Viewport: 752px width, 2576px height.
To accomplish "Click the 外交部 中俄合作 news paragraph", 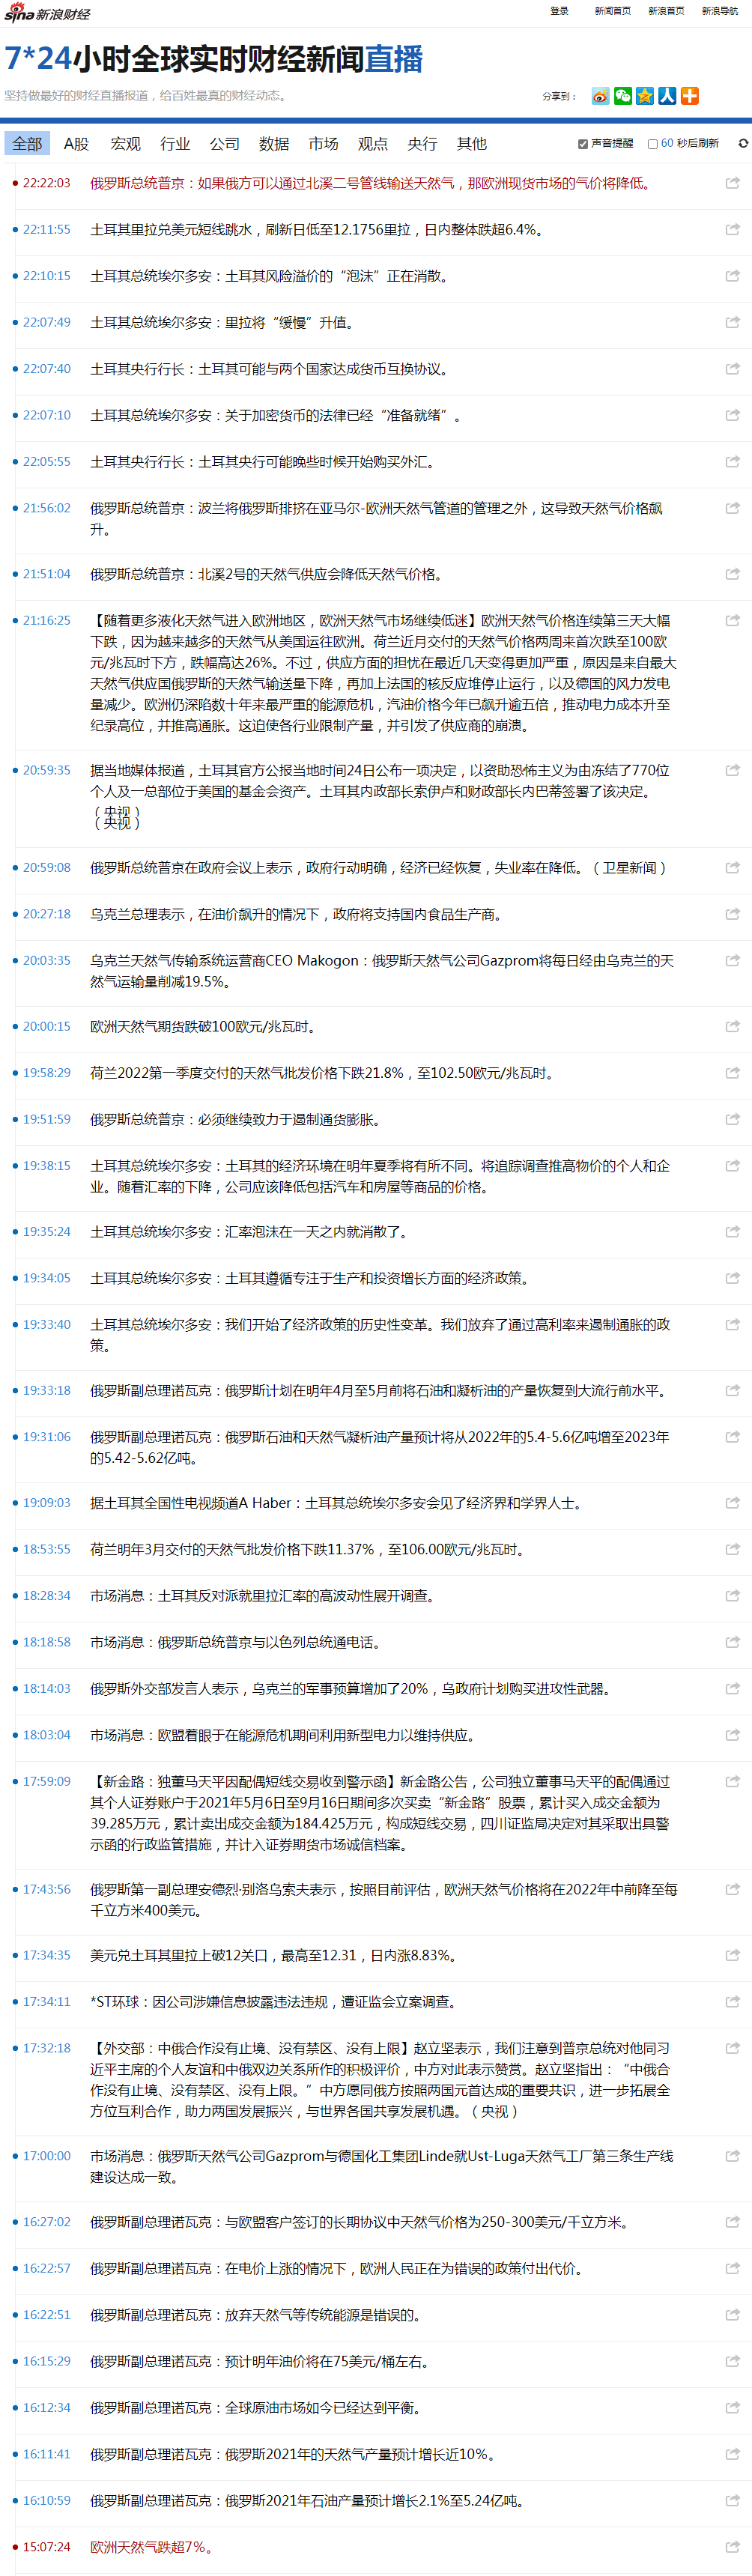I will pyautogui.click(x=382, y=2080).
